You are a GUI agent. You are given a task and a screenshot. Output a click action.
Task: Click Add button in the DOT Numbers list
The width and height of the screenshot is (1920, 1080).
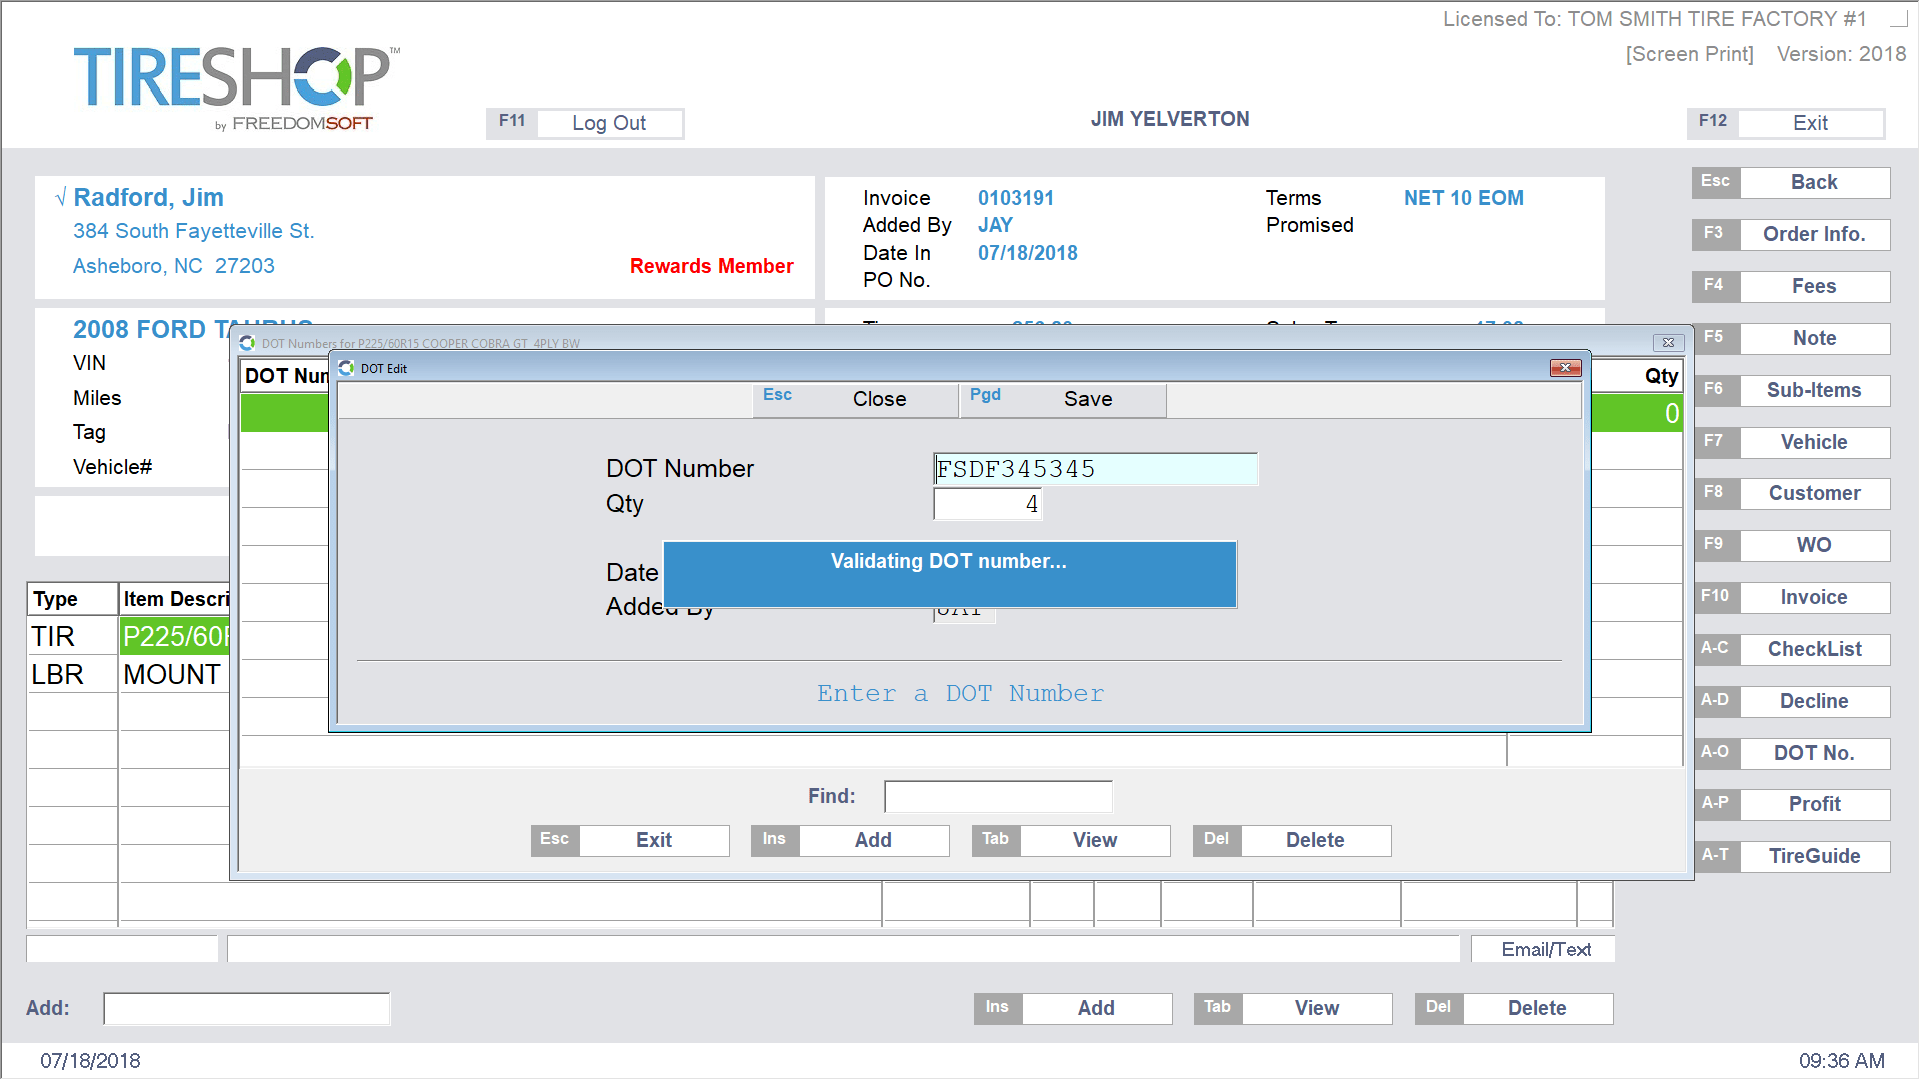[872, 839]
